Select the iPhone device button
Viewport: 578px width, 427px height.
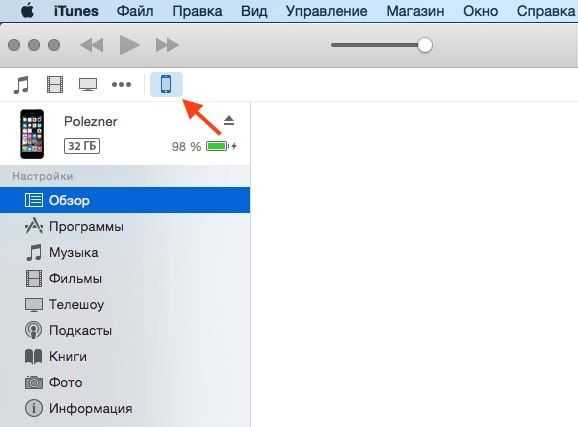[x=166, y=84]
